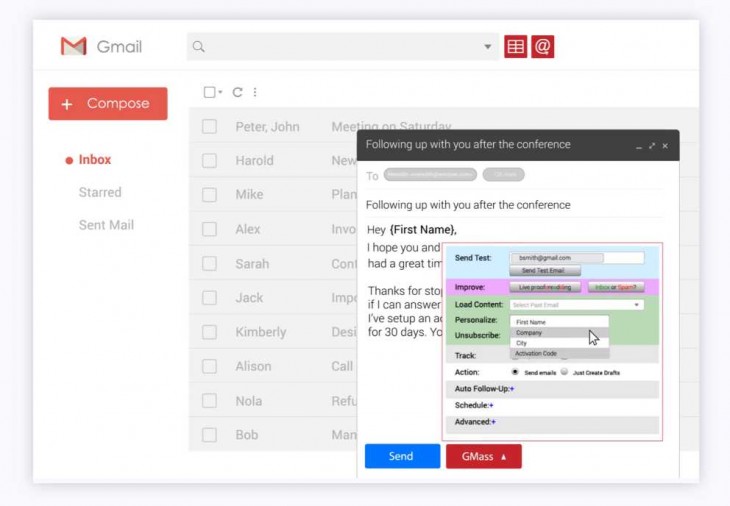Pick City from the Personalize list
This screenshot has width=730, height=506.
[x=559, y=343]
